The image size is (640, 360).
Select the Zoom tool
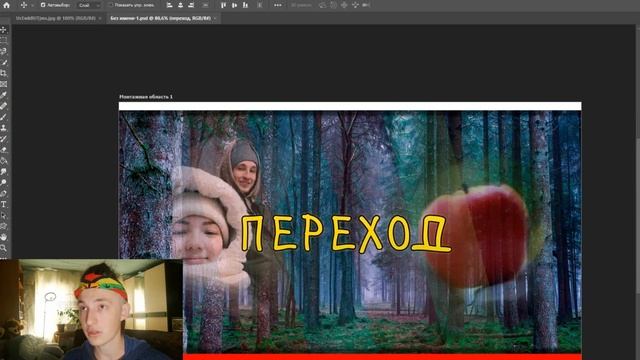tap(4, 248)
